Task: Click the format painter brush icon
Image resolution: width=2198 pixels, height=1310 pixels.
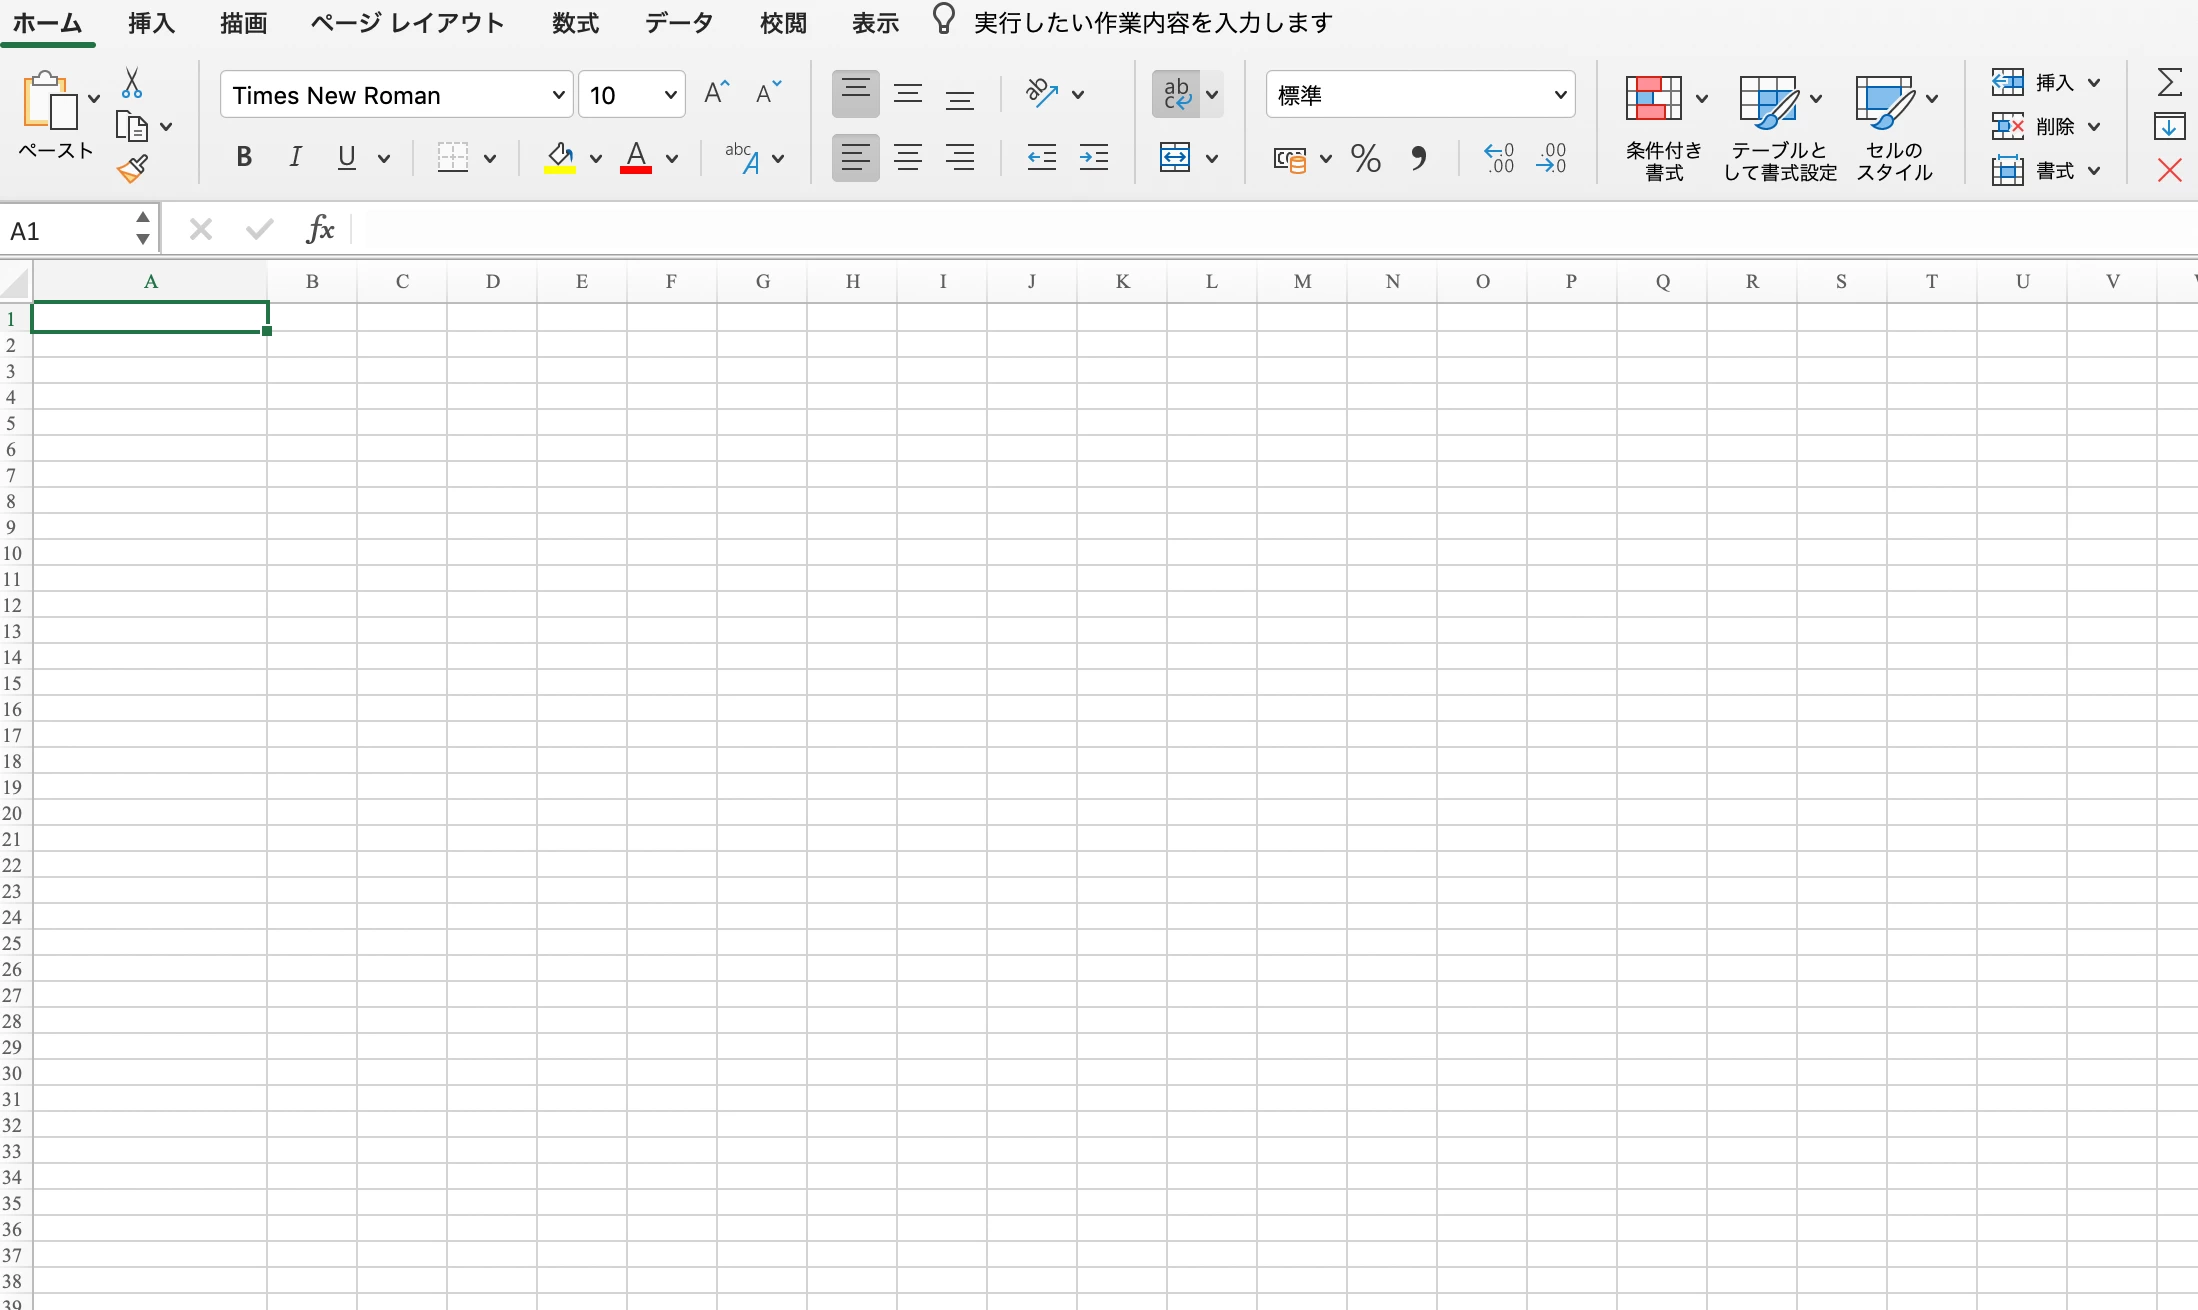Action: (132, 169)
